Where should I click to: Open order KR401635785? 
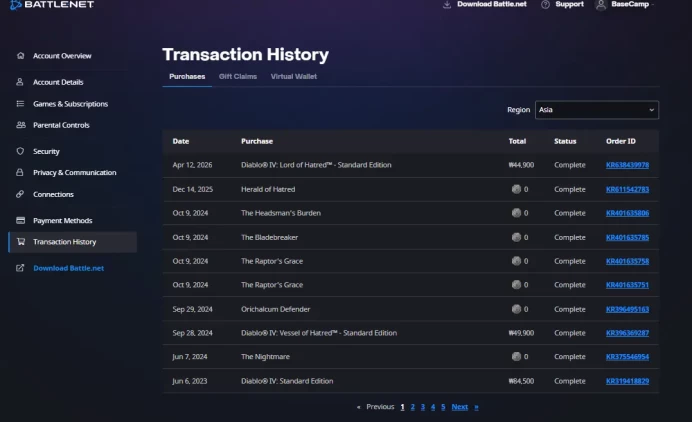point(627,237)
